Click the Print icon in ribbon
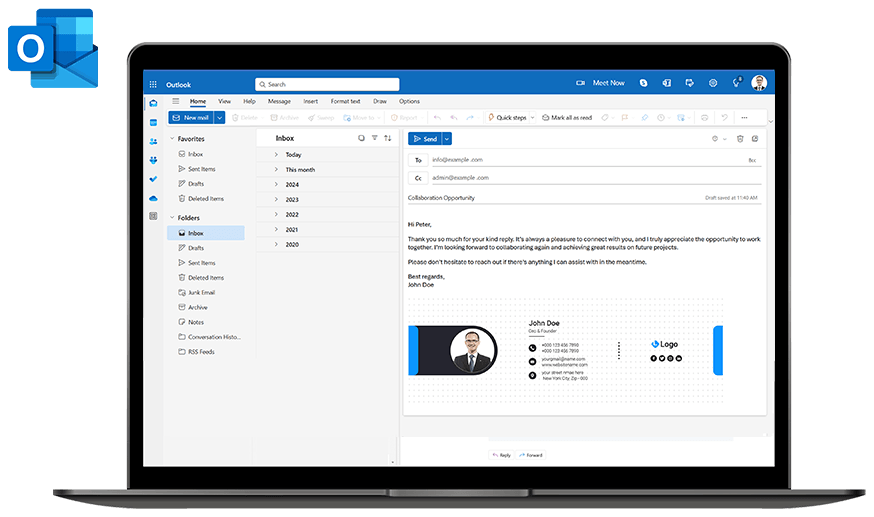This screenshot has height=517, width=874. (705, 118)
